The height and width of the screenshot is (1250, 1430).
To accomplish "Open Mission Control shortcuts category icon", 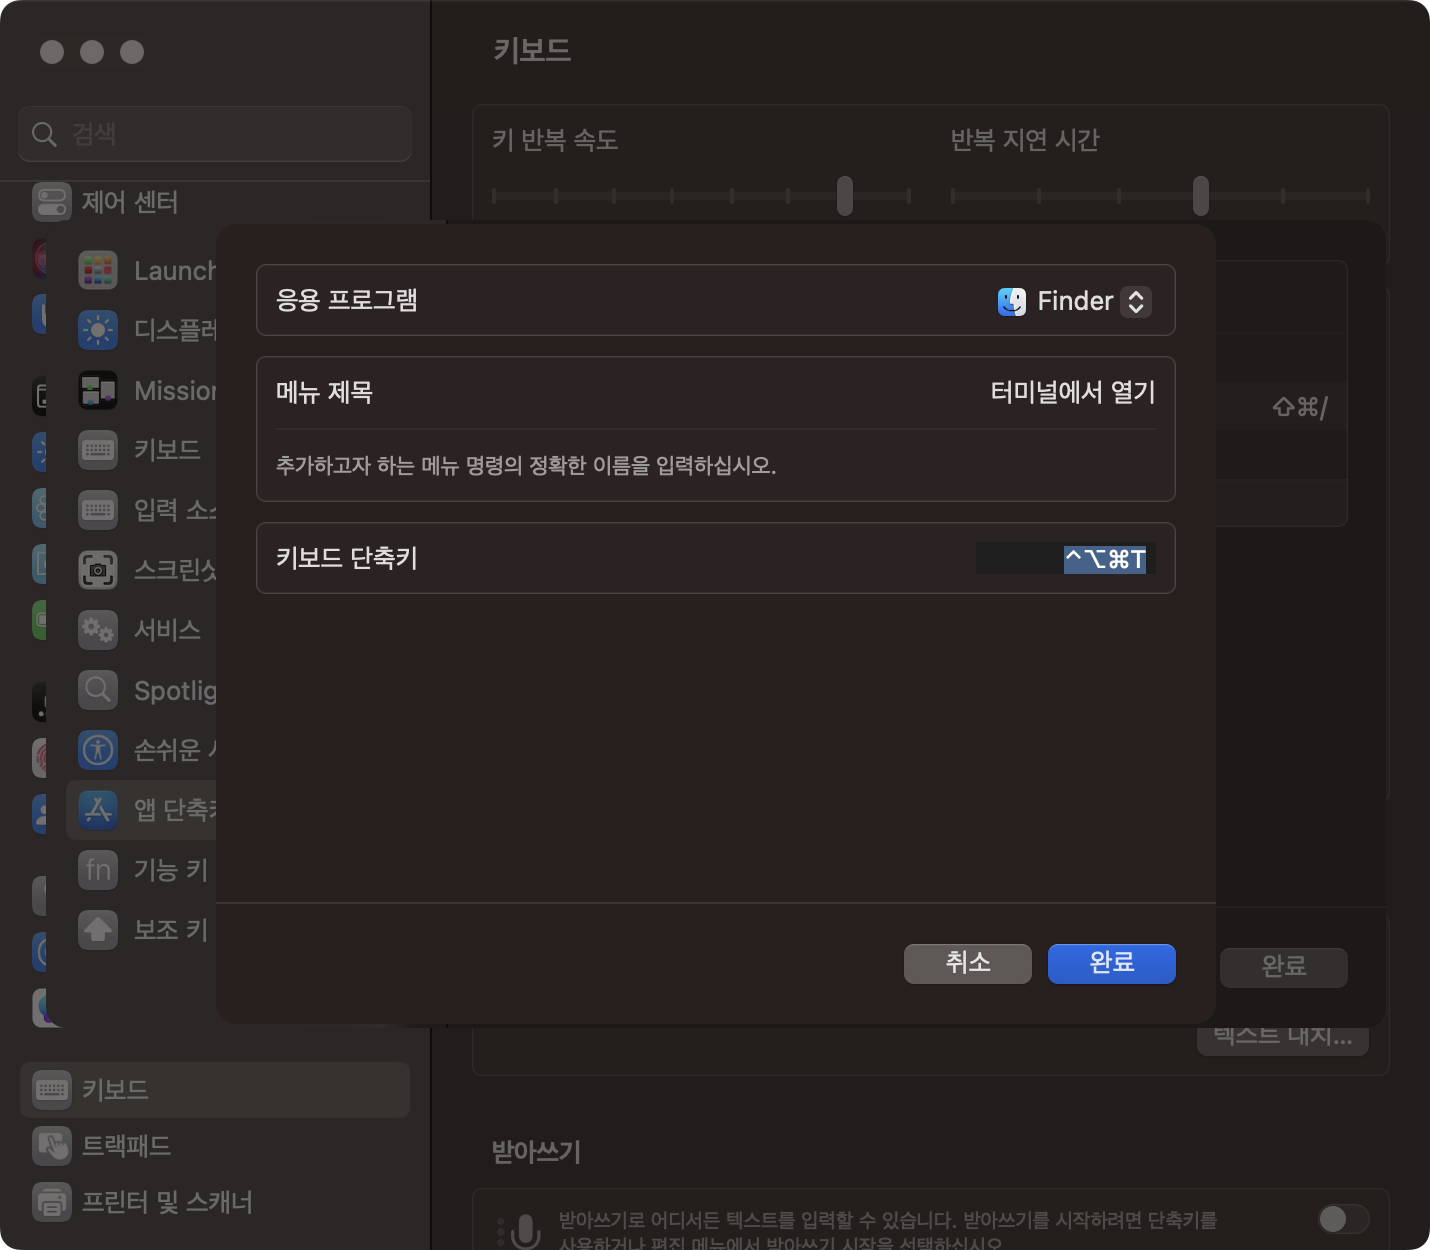I will 98,391.
